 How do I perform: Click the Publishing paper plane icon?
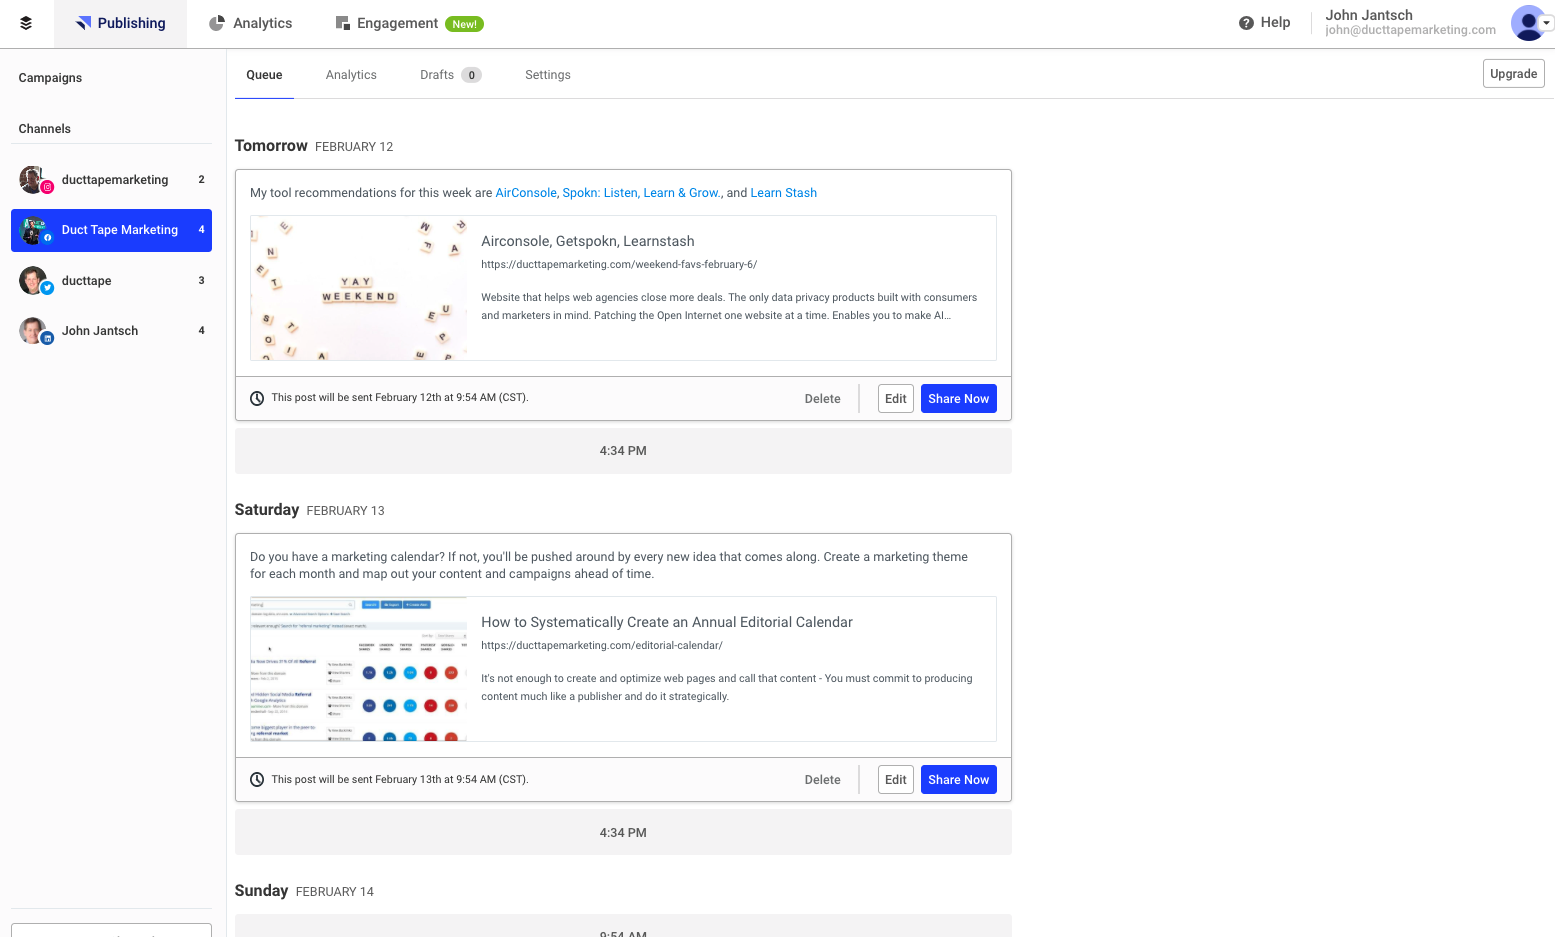point(84,23)
